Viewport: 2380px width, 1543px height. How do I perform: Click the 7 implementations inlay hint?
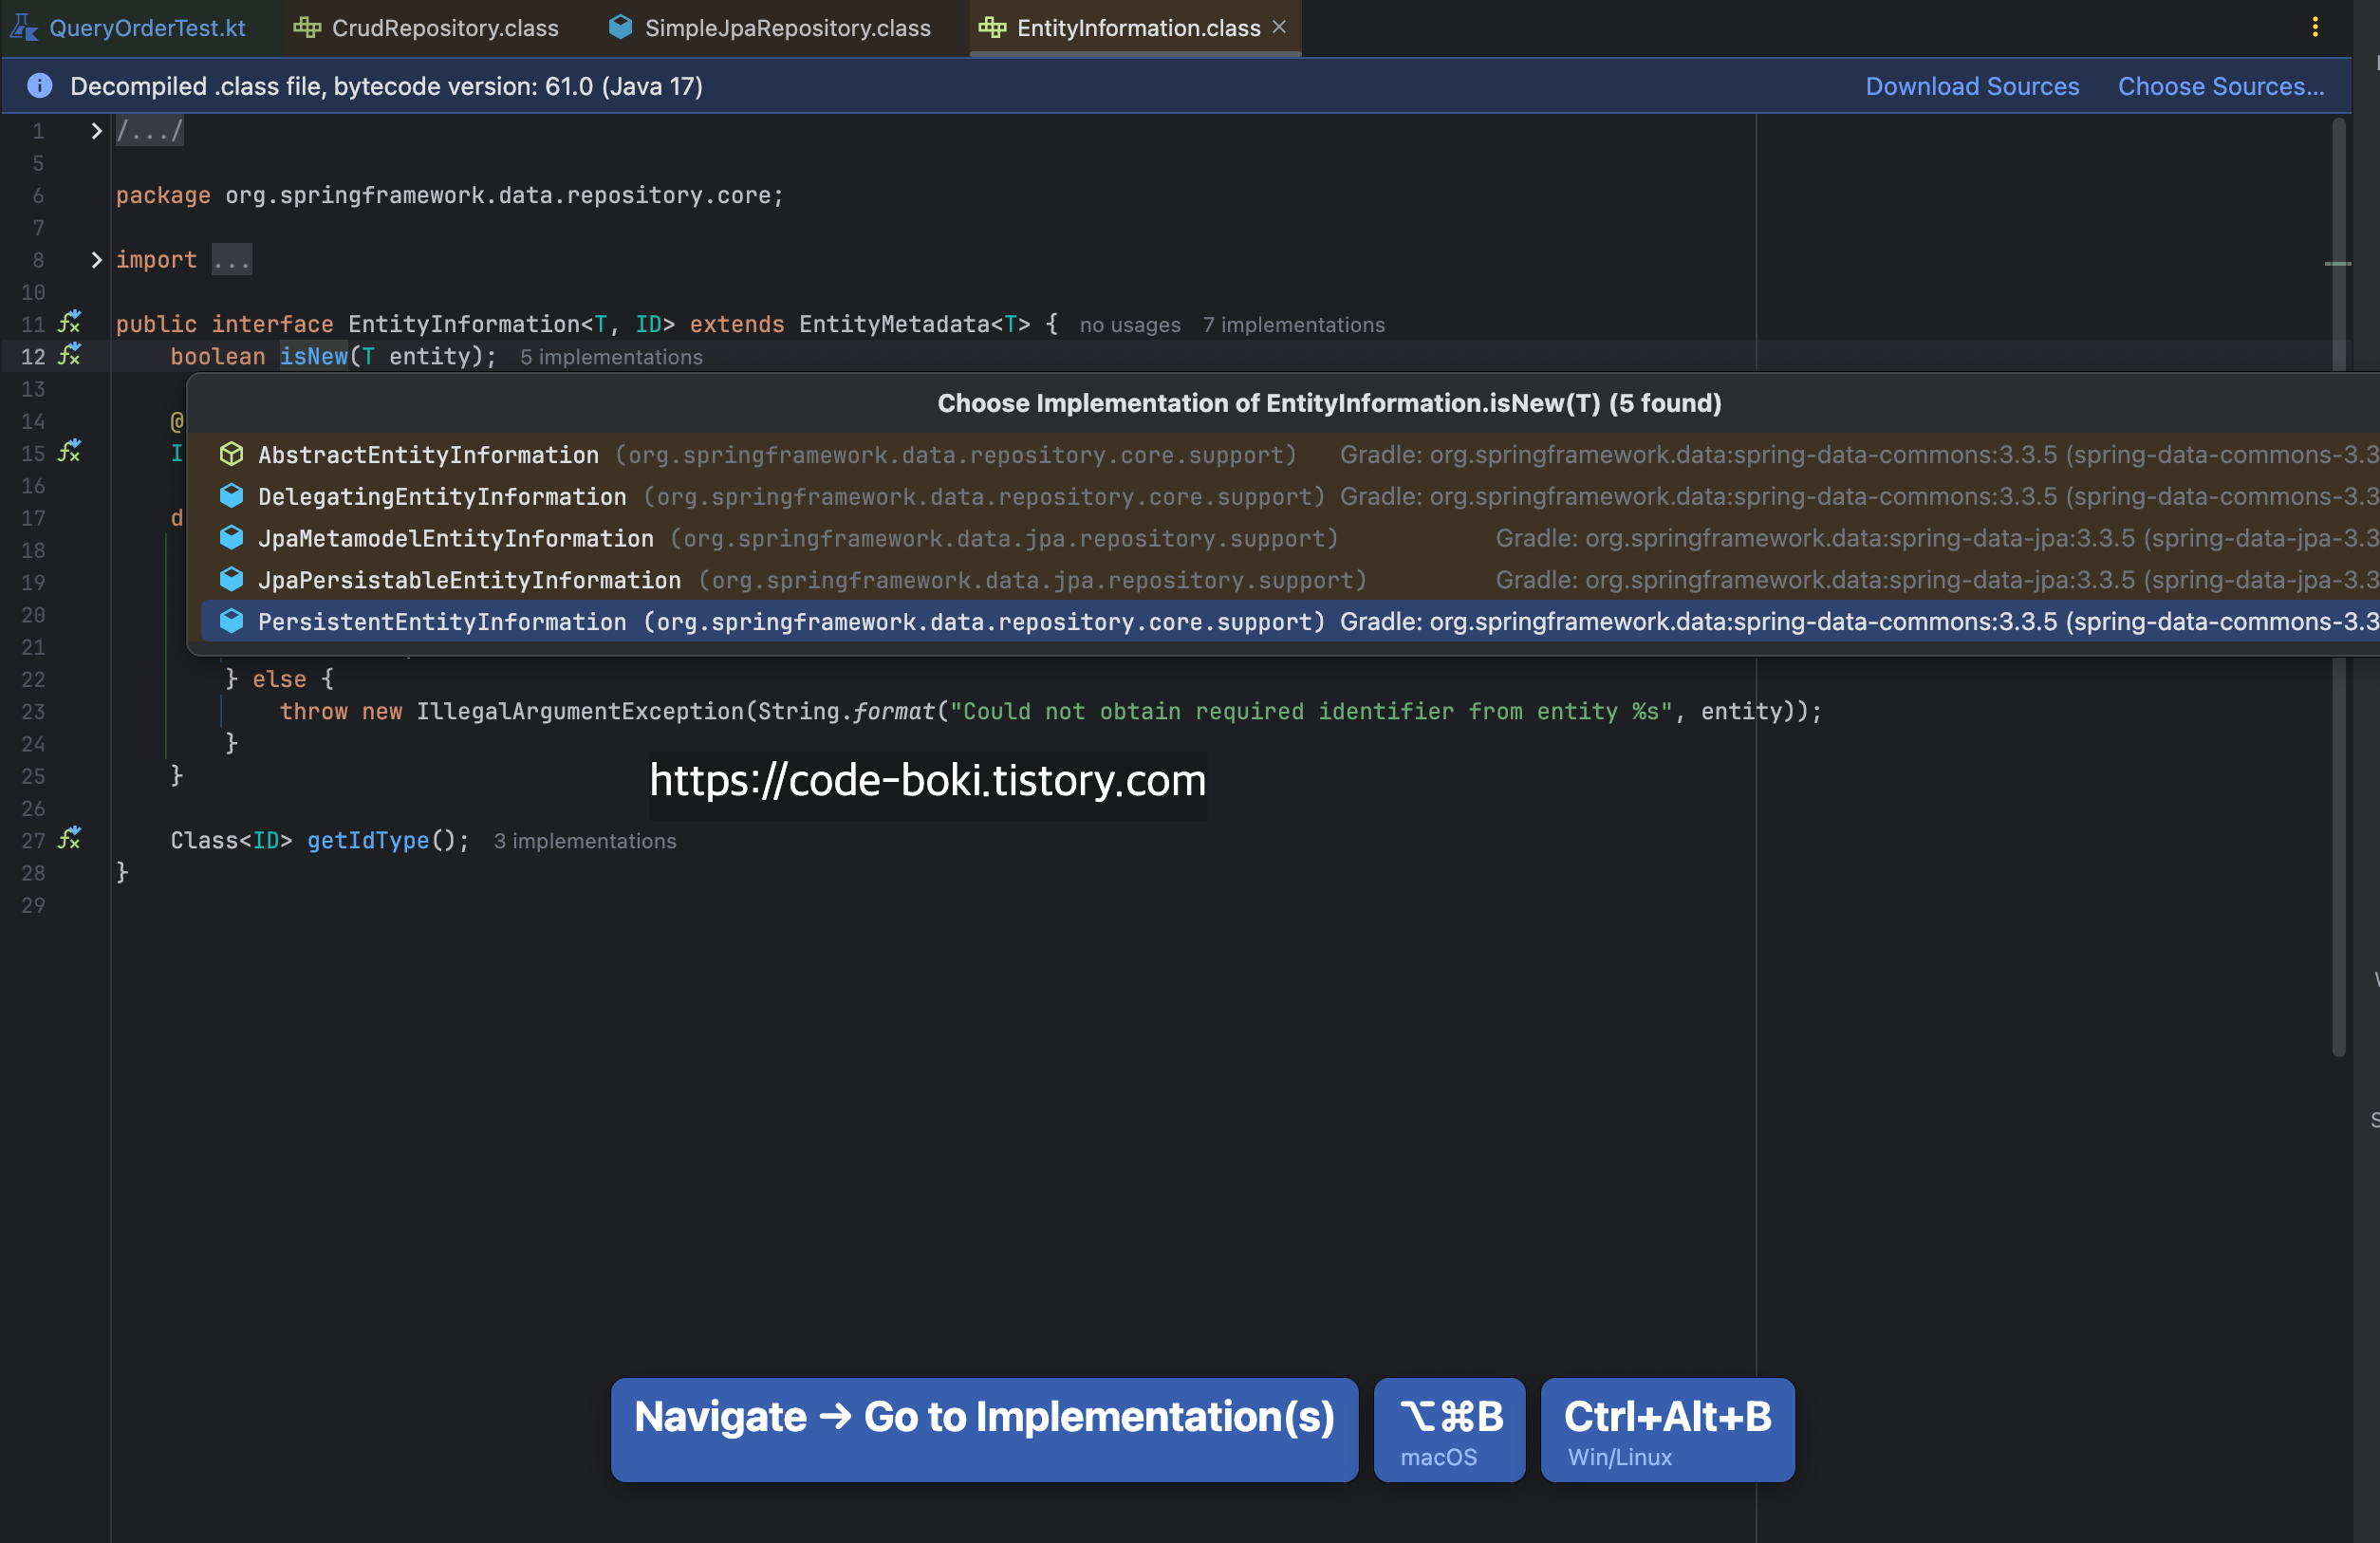[x=1293, y=325]
